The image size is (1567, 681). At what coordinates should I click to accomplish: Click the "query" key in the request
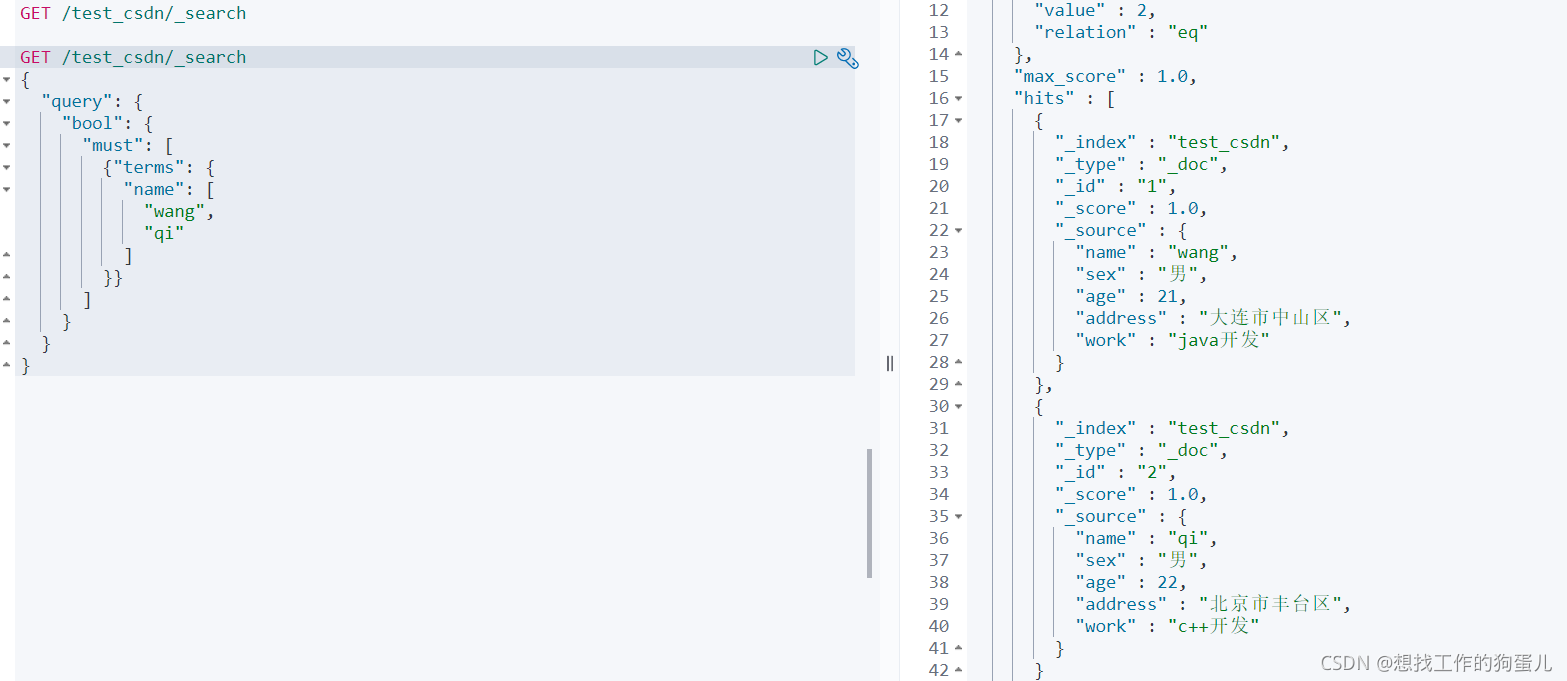76,101
